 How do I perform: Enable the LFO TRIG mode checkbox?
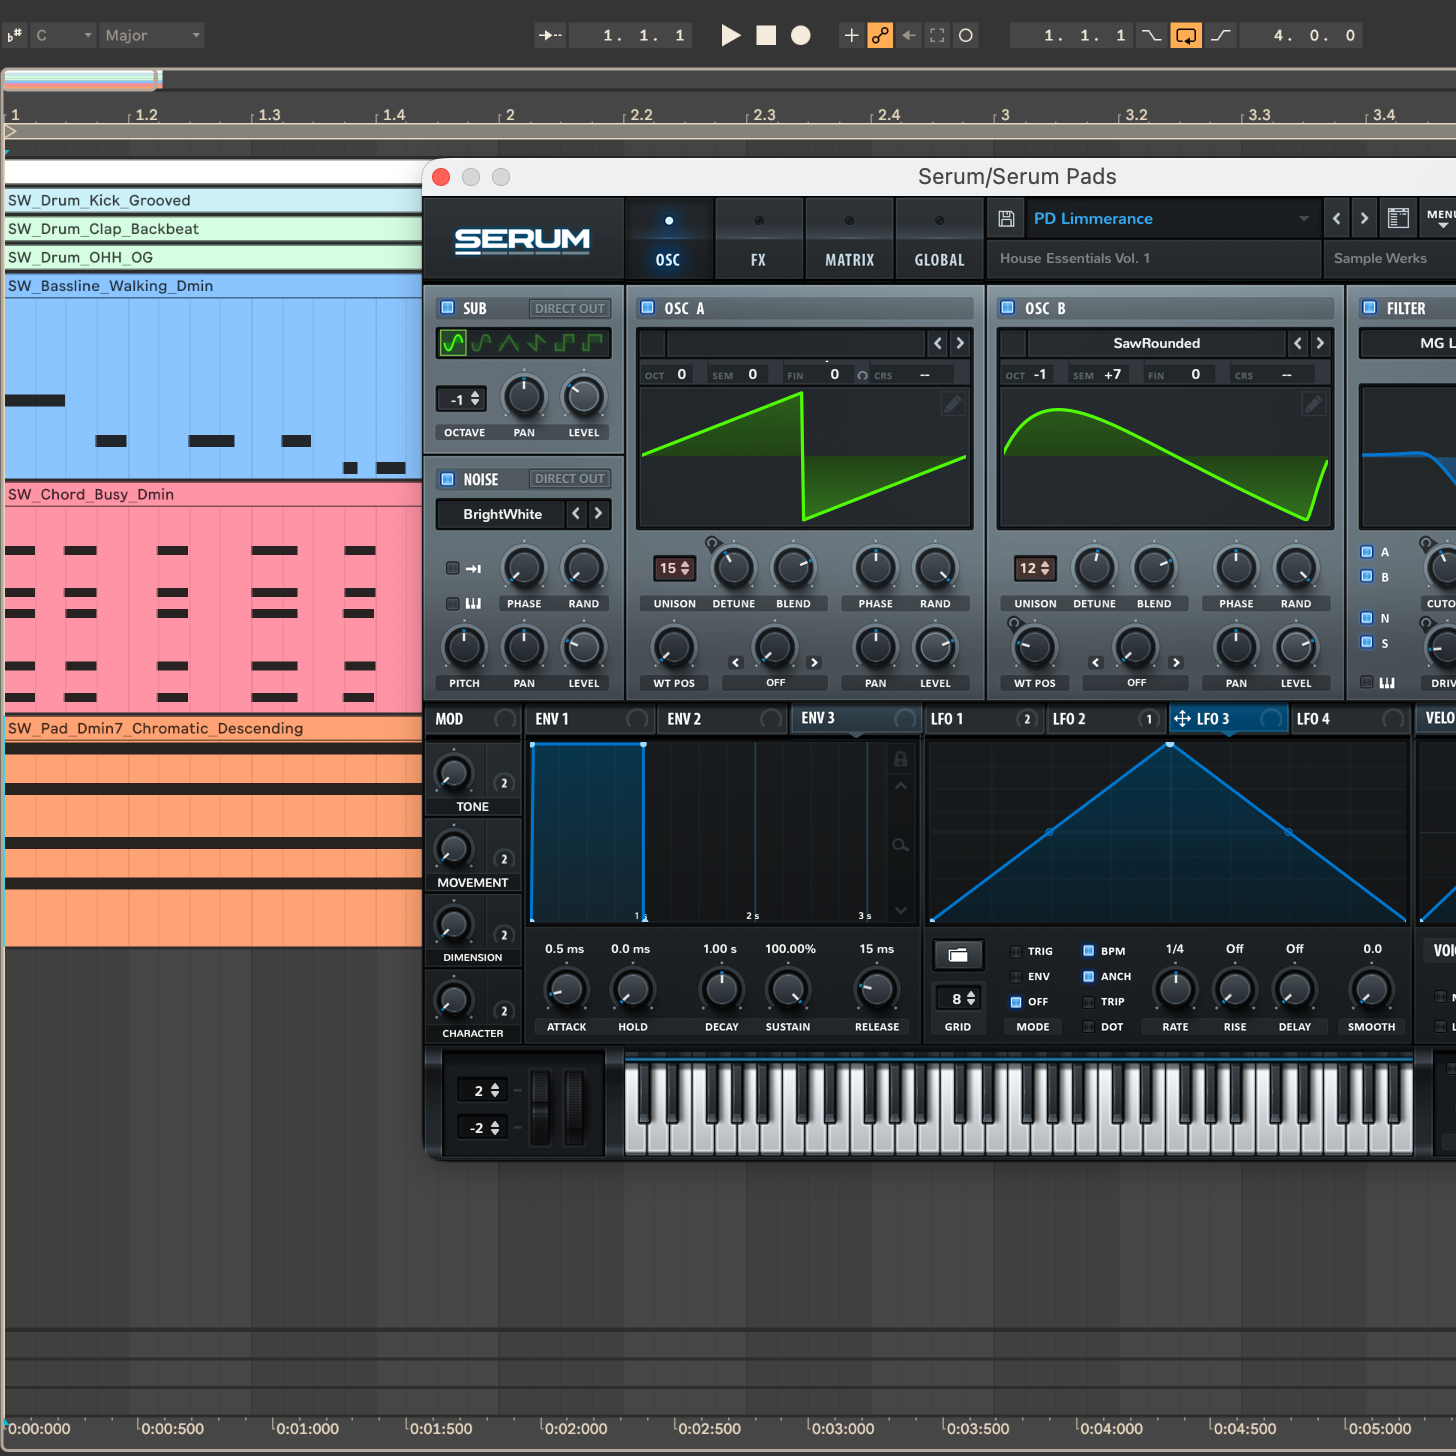coord(1016,952)
